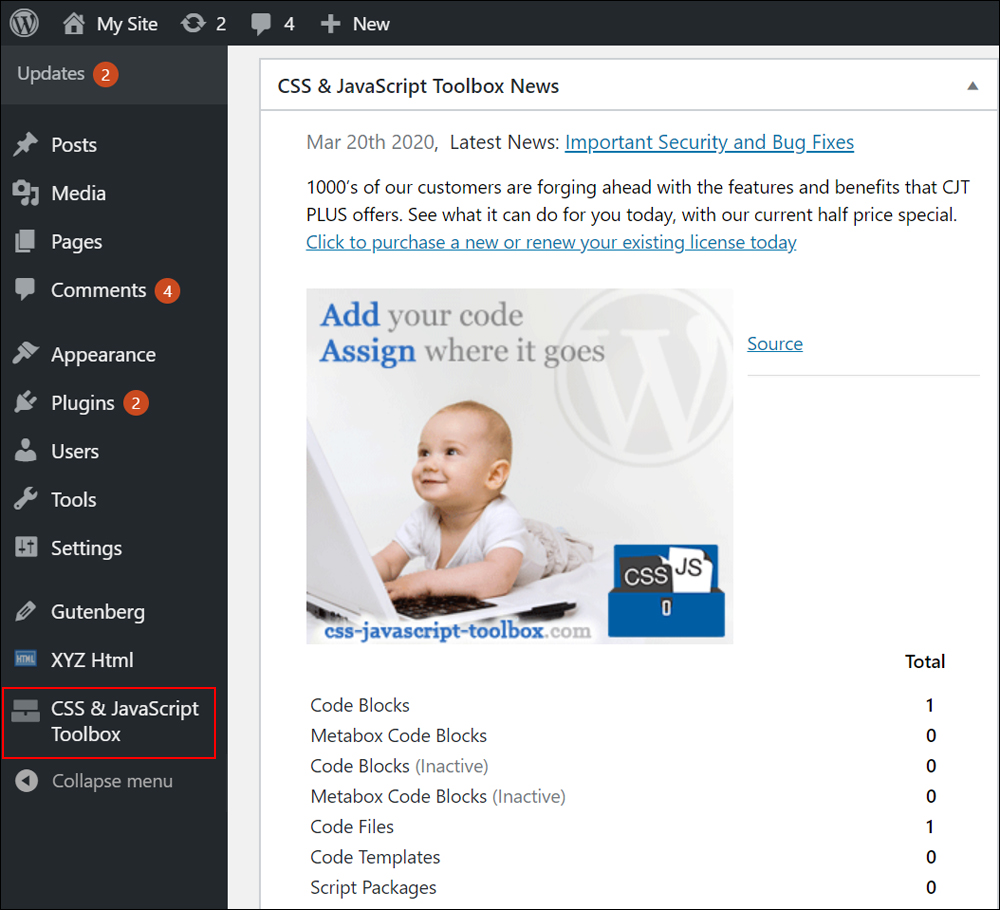
Task: Click the CSS & JavaScript Toolbox icon
Action: (x=26, y=710)
